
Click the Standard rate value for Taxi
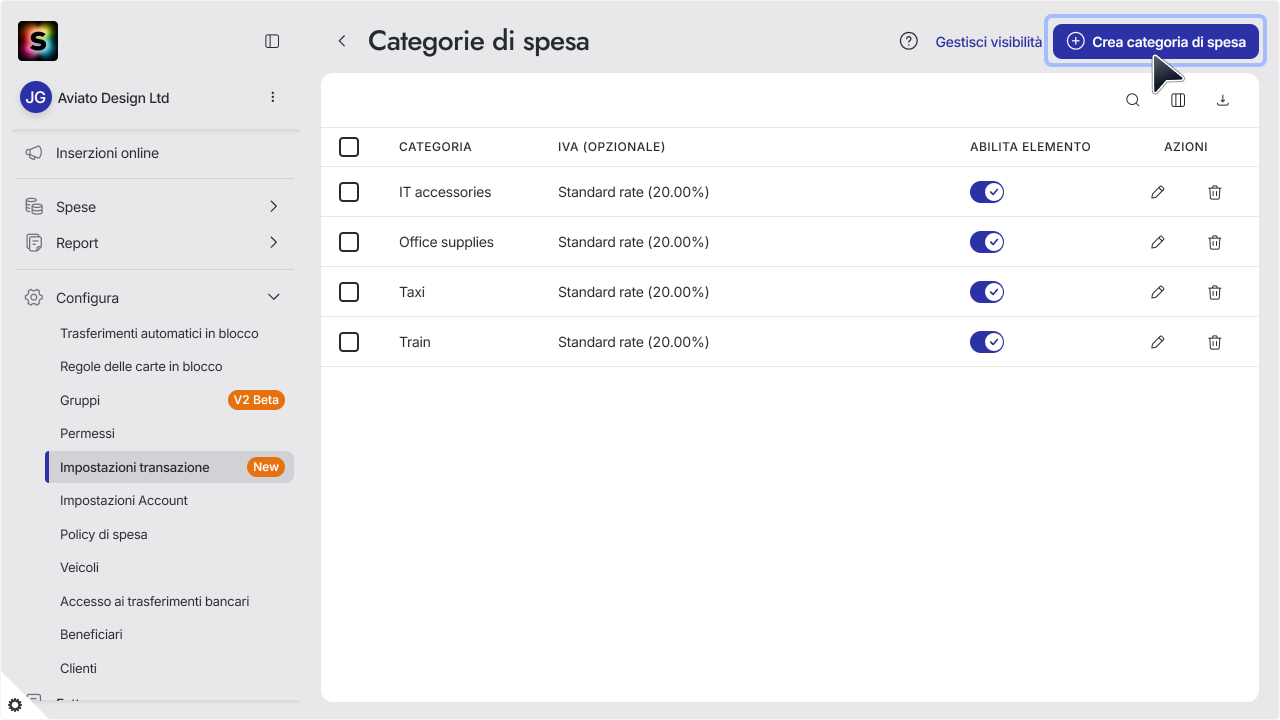633,292
